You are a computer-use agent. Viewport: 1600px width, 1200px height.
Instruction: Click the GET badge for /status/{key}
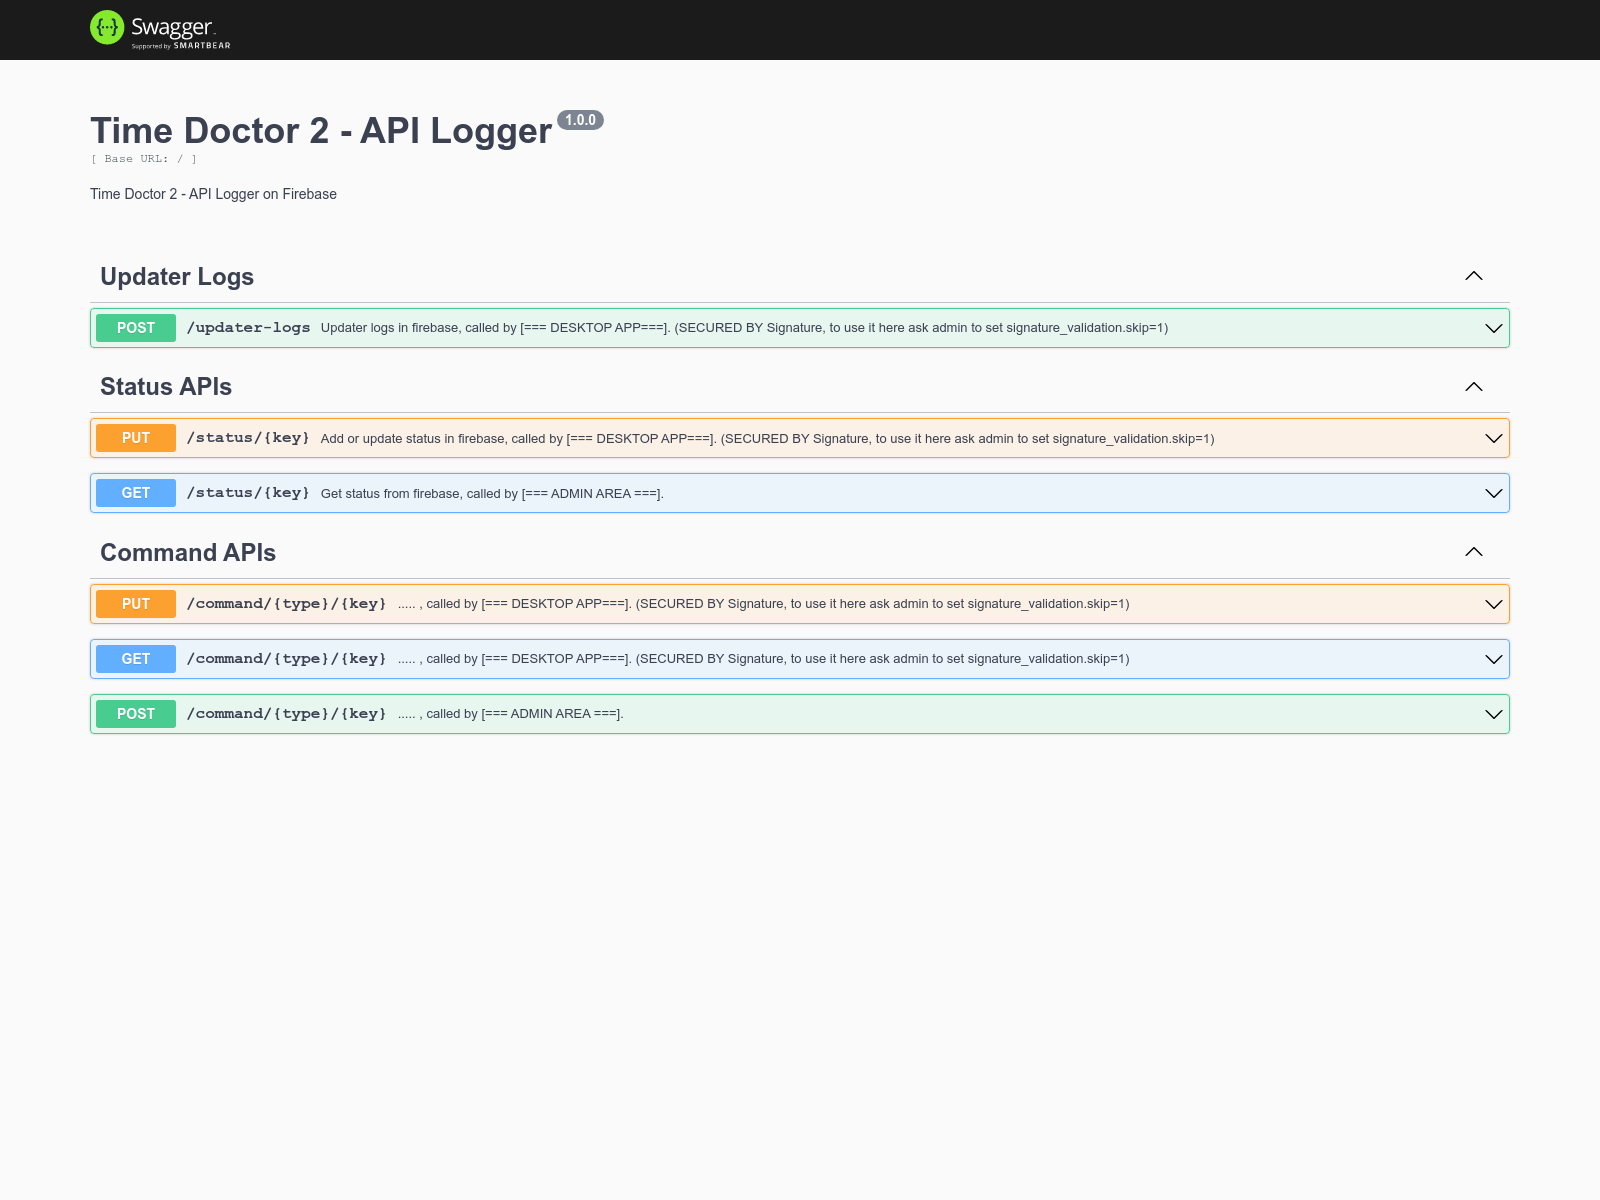(x=136, y=493)
